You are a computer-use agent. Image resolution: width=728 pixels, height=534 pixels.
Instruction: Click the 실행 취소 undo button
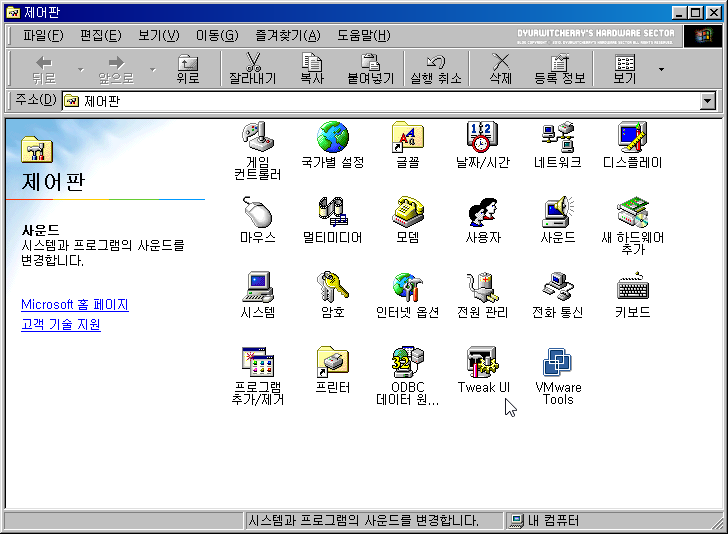tap(436, 69)
